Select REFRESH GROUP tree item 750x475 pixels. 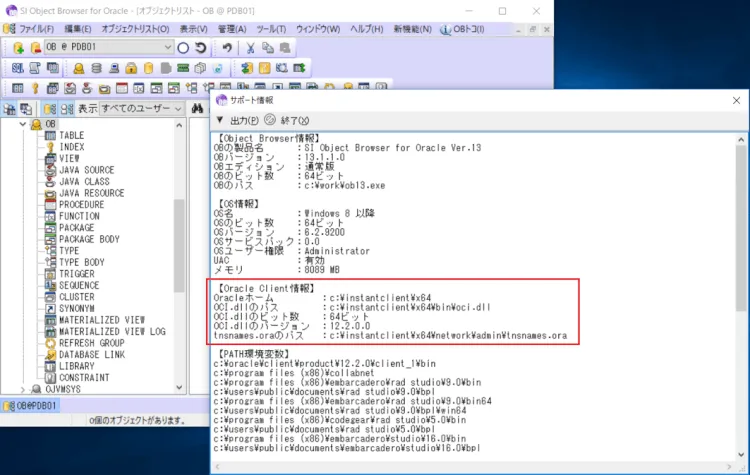tap(91, 343)
